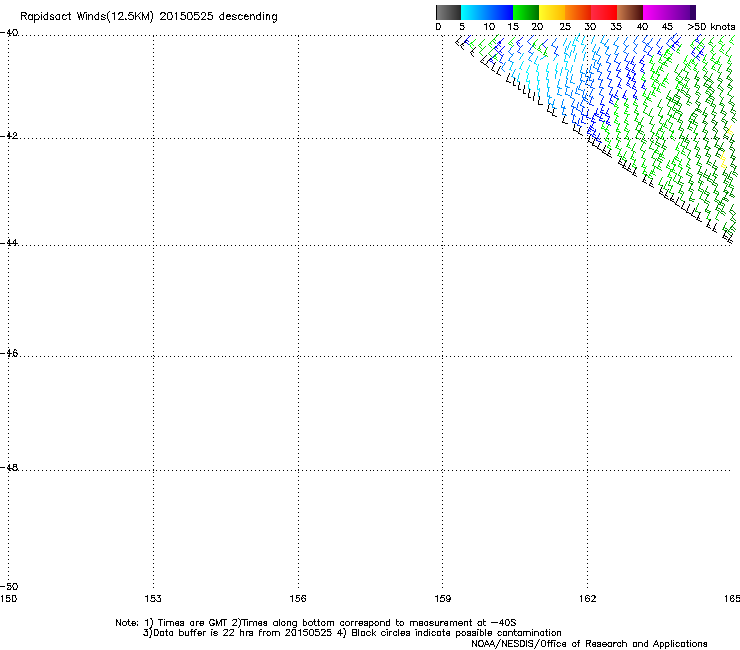
Task: Click the 'Times are GMT' note line
Action: pos(316,623)
